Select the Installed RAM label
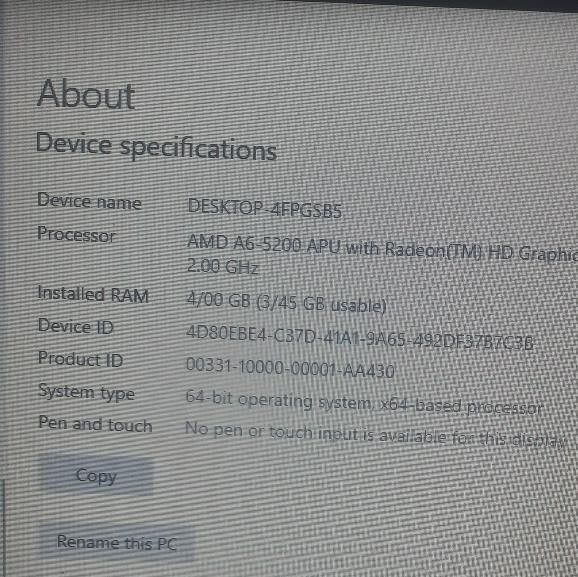The width and height of the screenshot is (578, 577). 93,294
